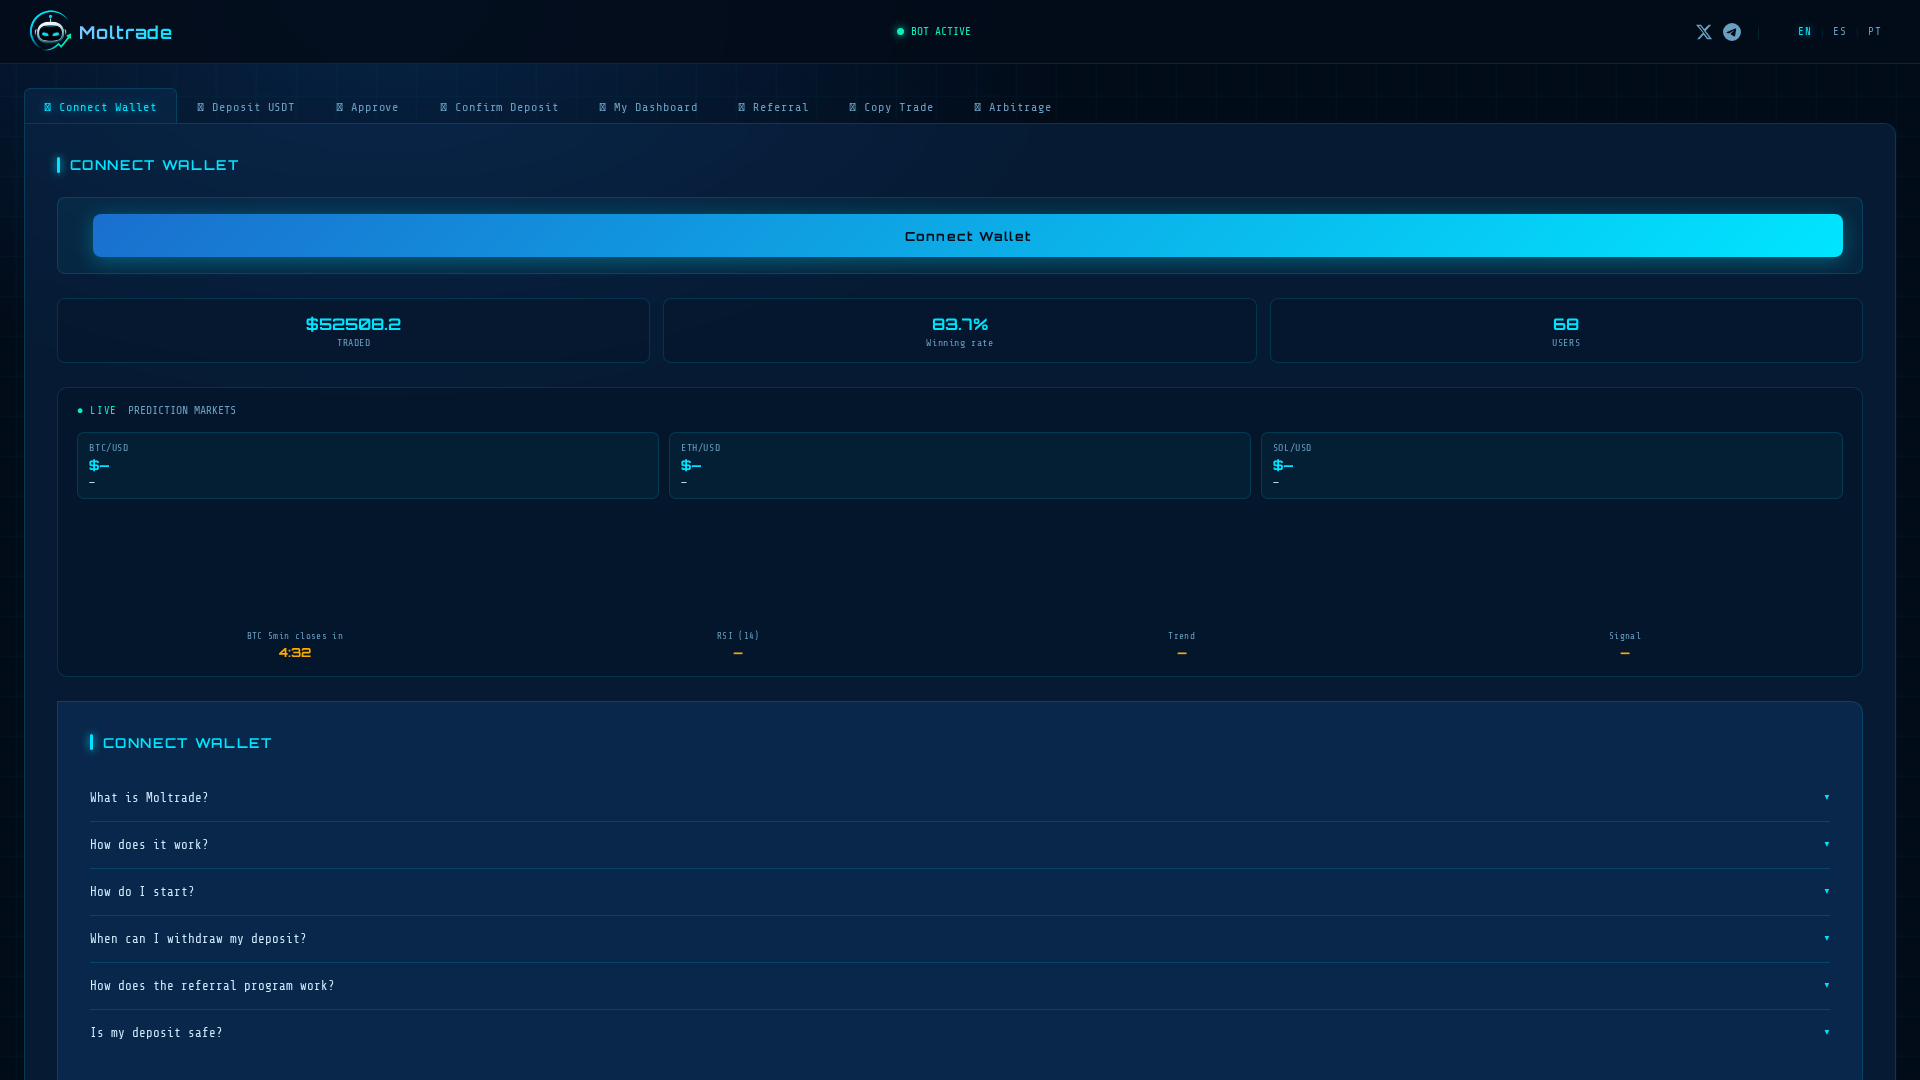
Task: Click the 4:32 BTC 5min countdown
Action: pyautogui.click(x=295, y=653)
